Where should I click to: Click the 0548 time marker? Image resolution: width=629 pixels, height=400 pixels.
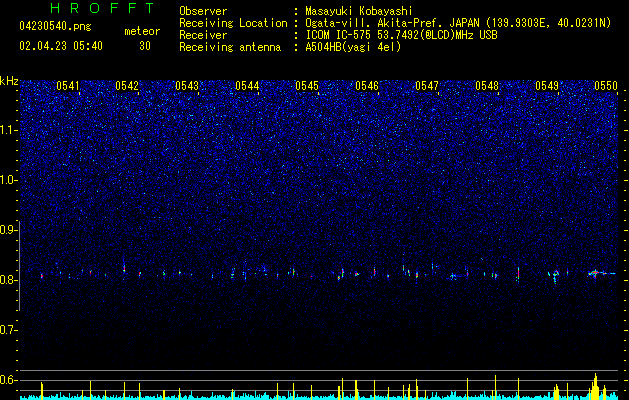[x=487, y=86]
